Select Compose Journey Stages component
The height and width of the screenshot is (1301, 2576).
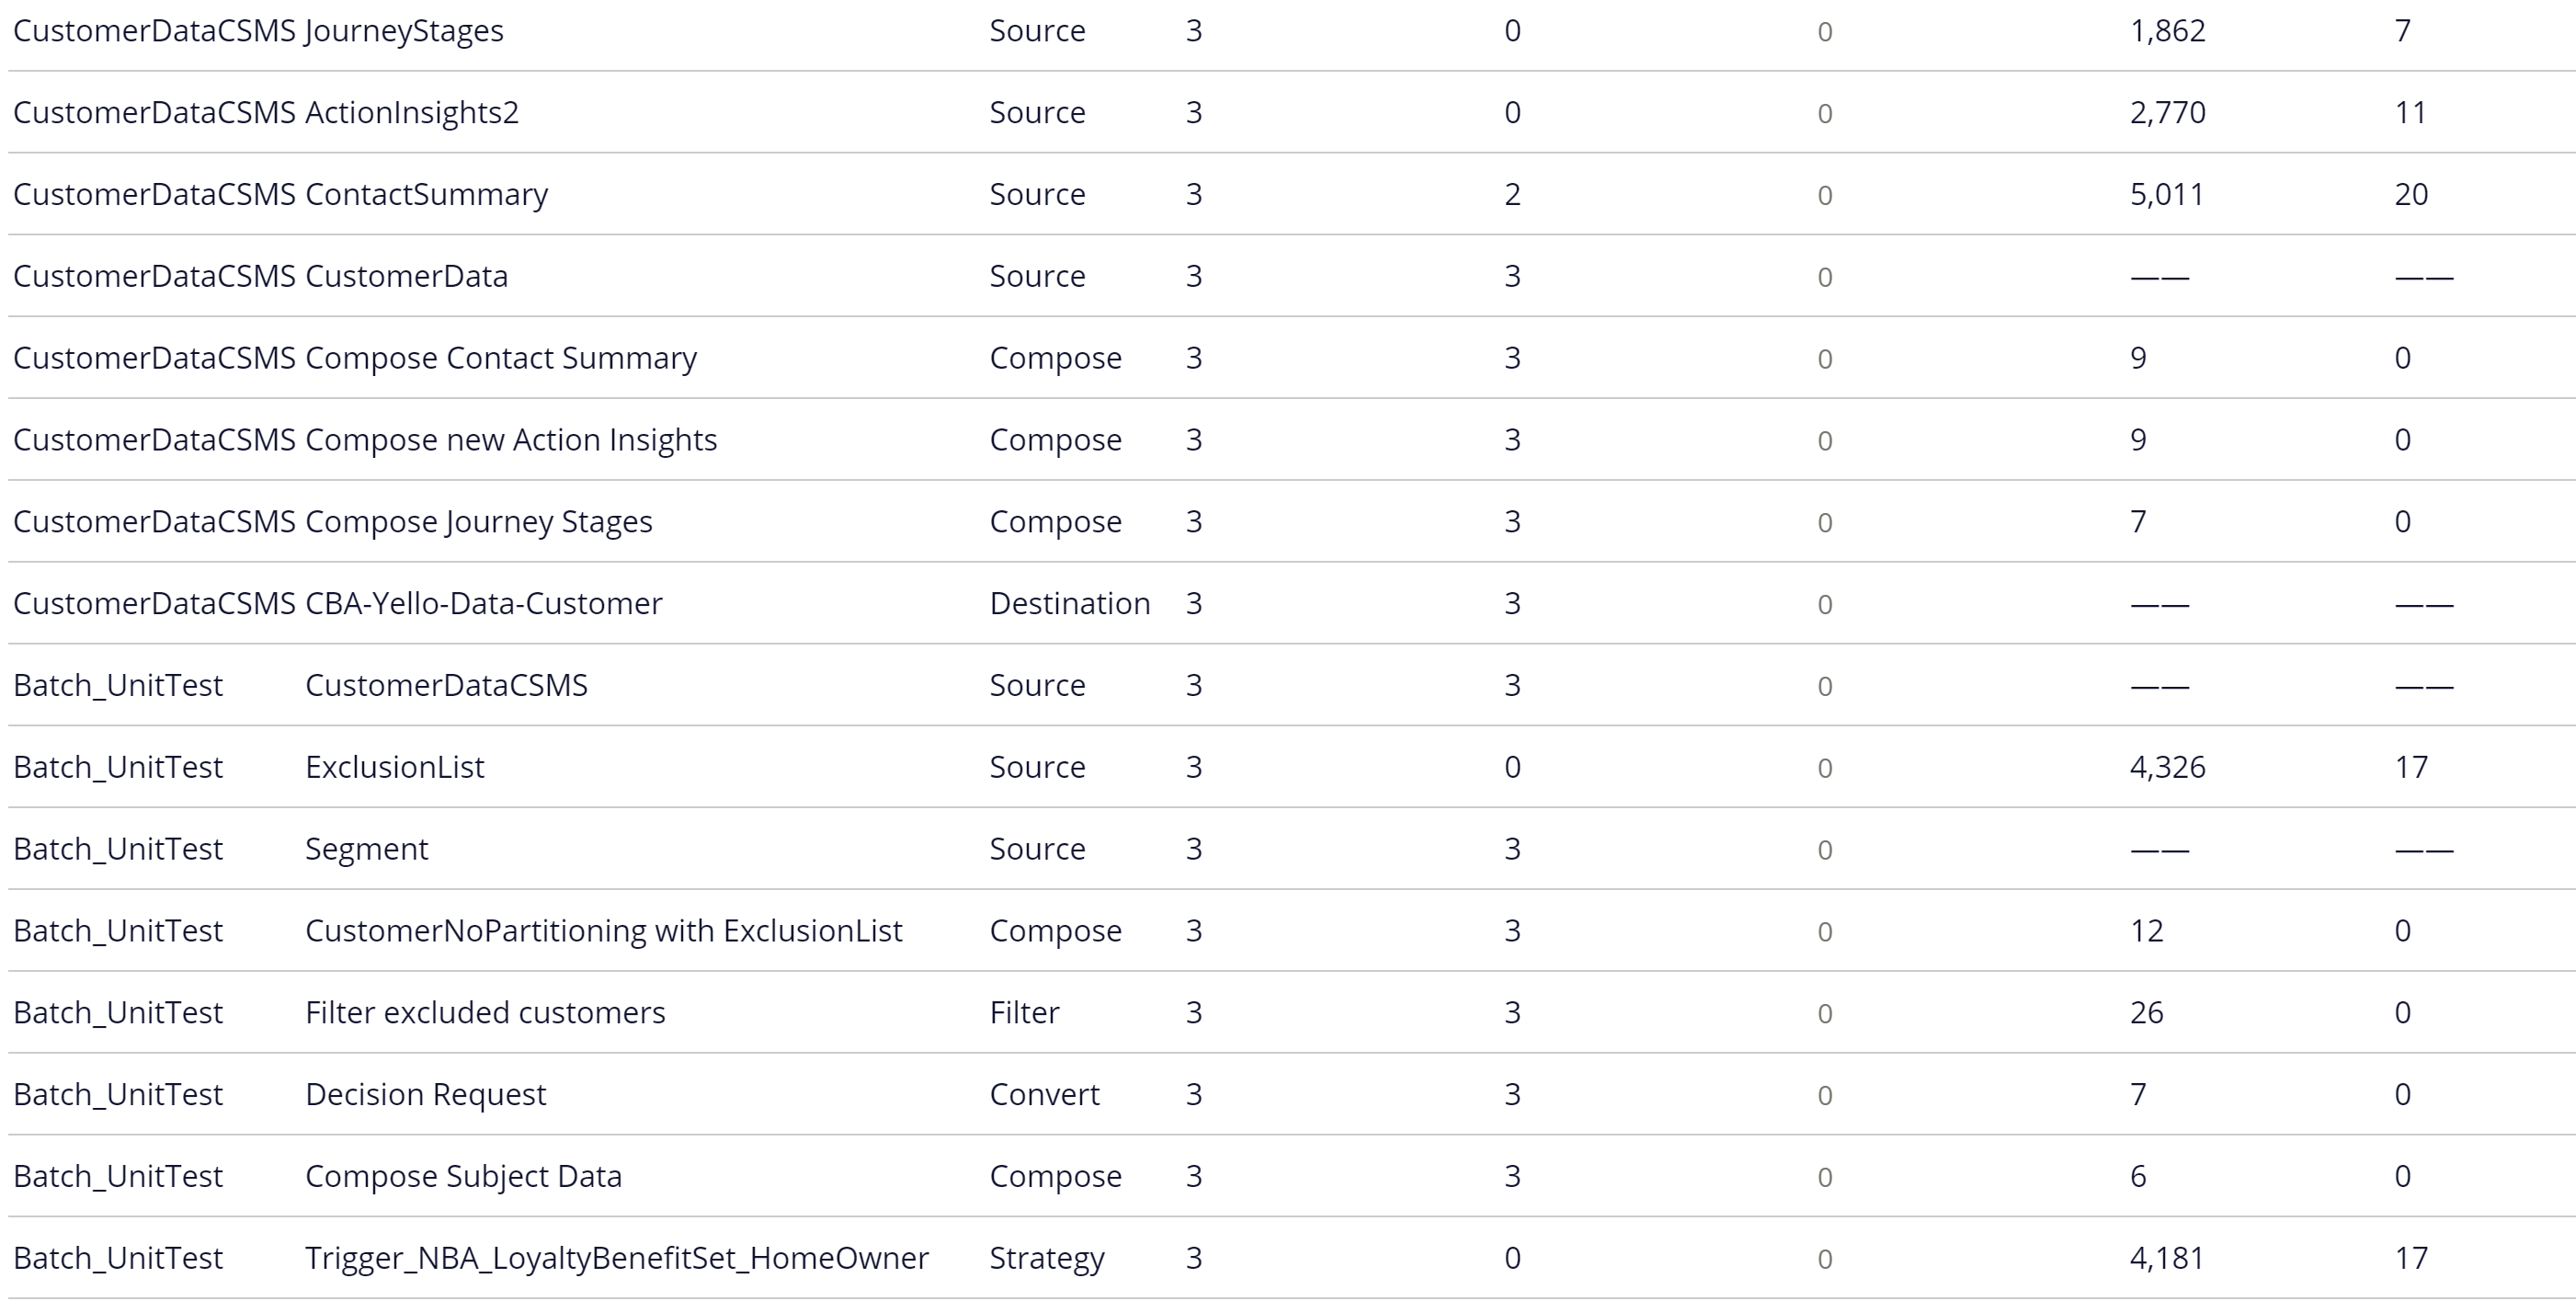pyautogui.click(x=479, y=522)
